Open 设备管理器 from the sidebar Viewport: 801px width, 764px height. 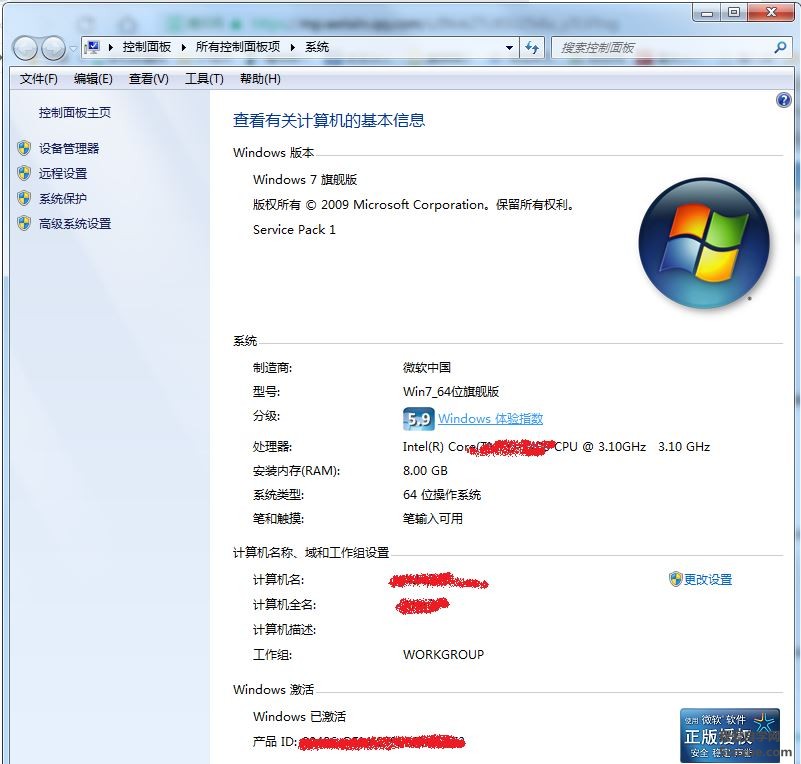pyautogui.click(x=69, y=149)
